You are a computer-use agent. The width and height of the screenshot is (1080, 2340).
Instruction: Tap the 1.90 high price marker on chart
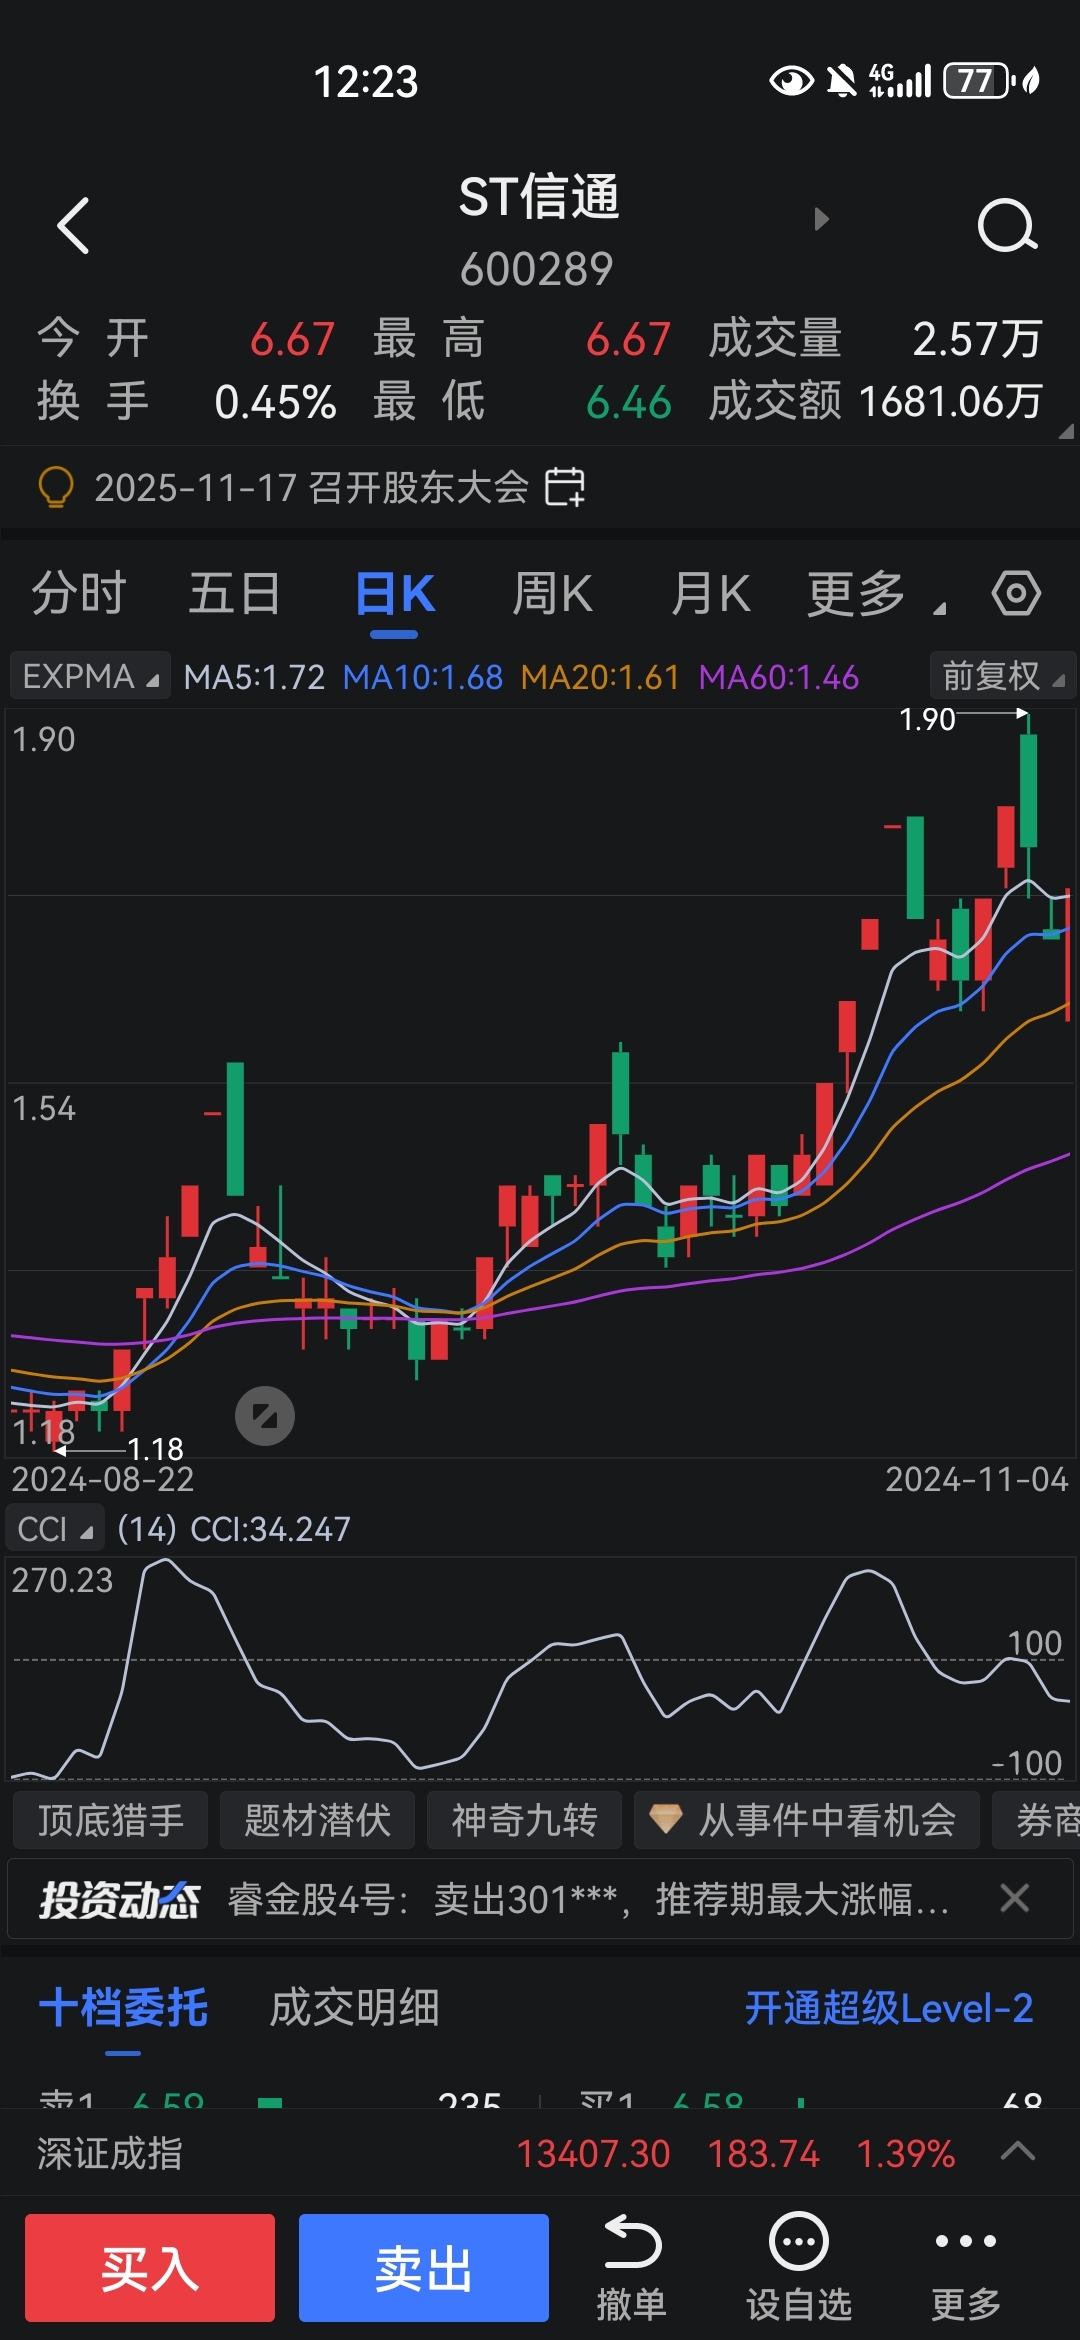[x=927, y=719]
